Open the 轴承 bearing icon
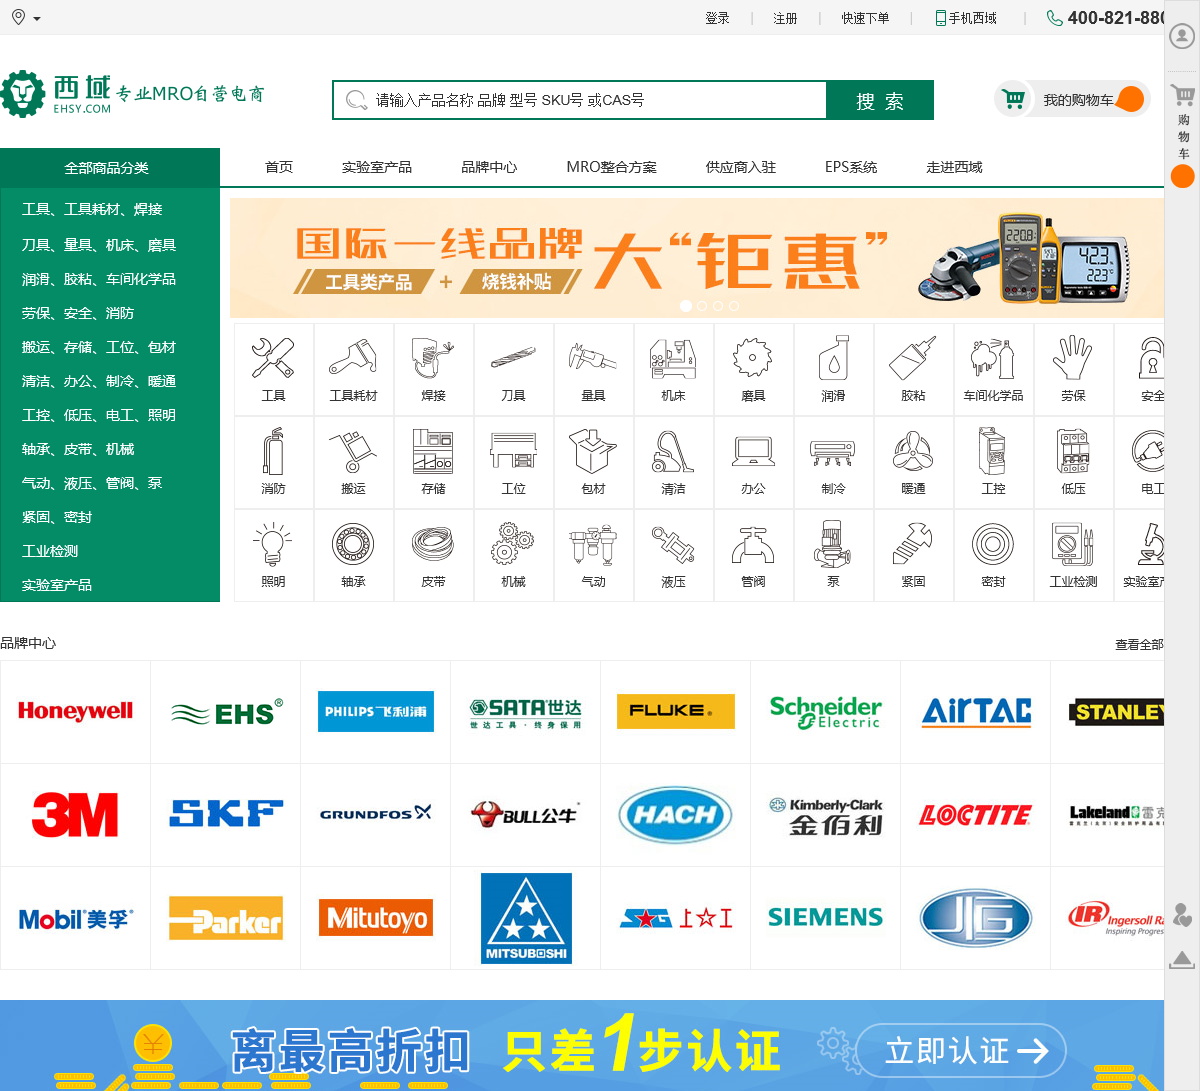The width and height of the screenshot is (1200, 1091). (x=353, y=544)
